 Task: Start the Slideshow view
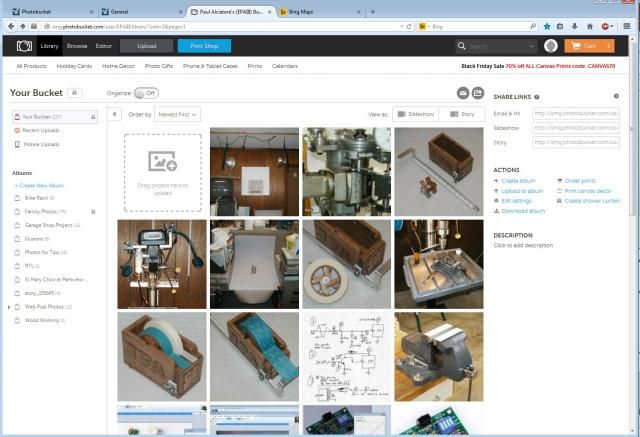(x=416, y=114)
